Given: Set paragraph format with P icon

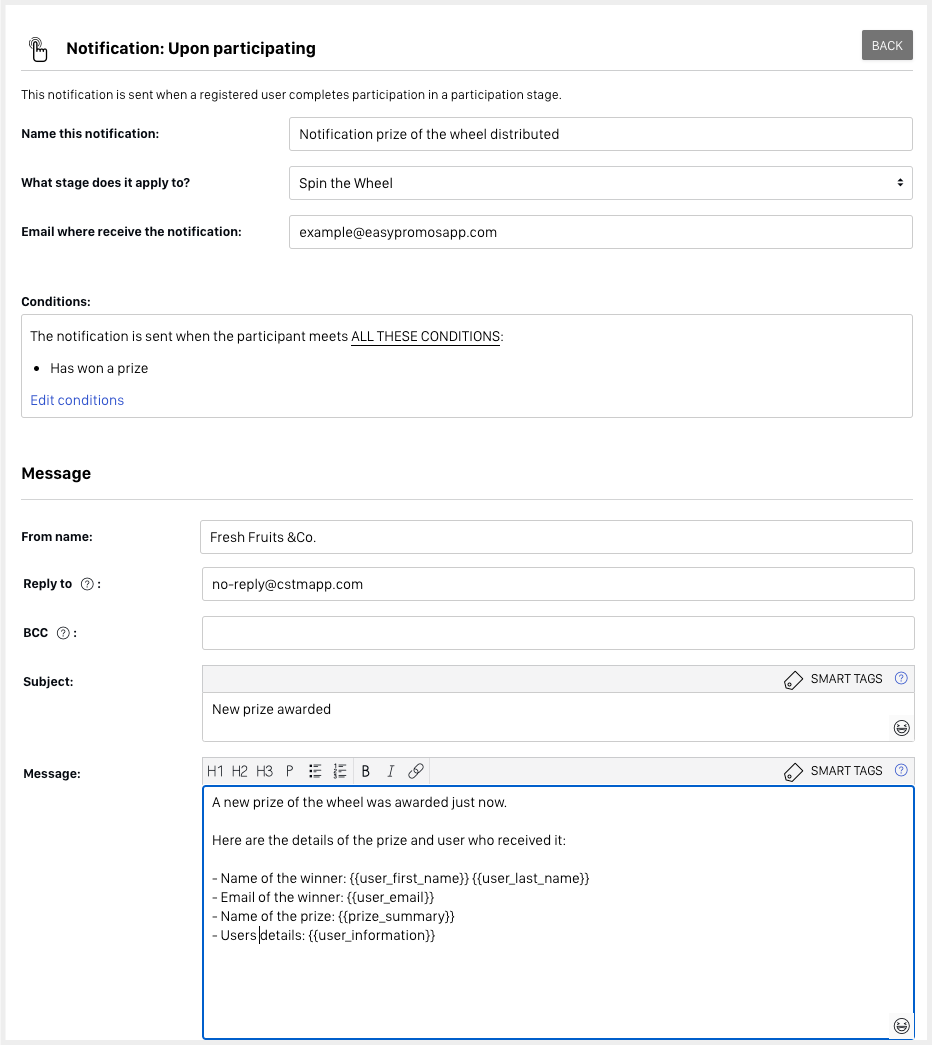Looking at the screenshot, I should point(290,771).
